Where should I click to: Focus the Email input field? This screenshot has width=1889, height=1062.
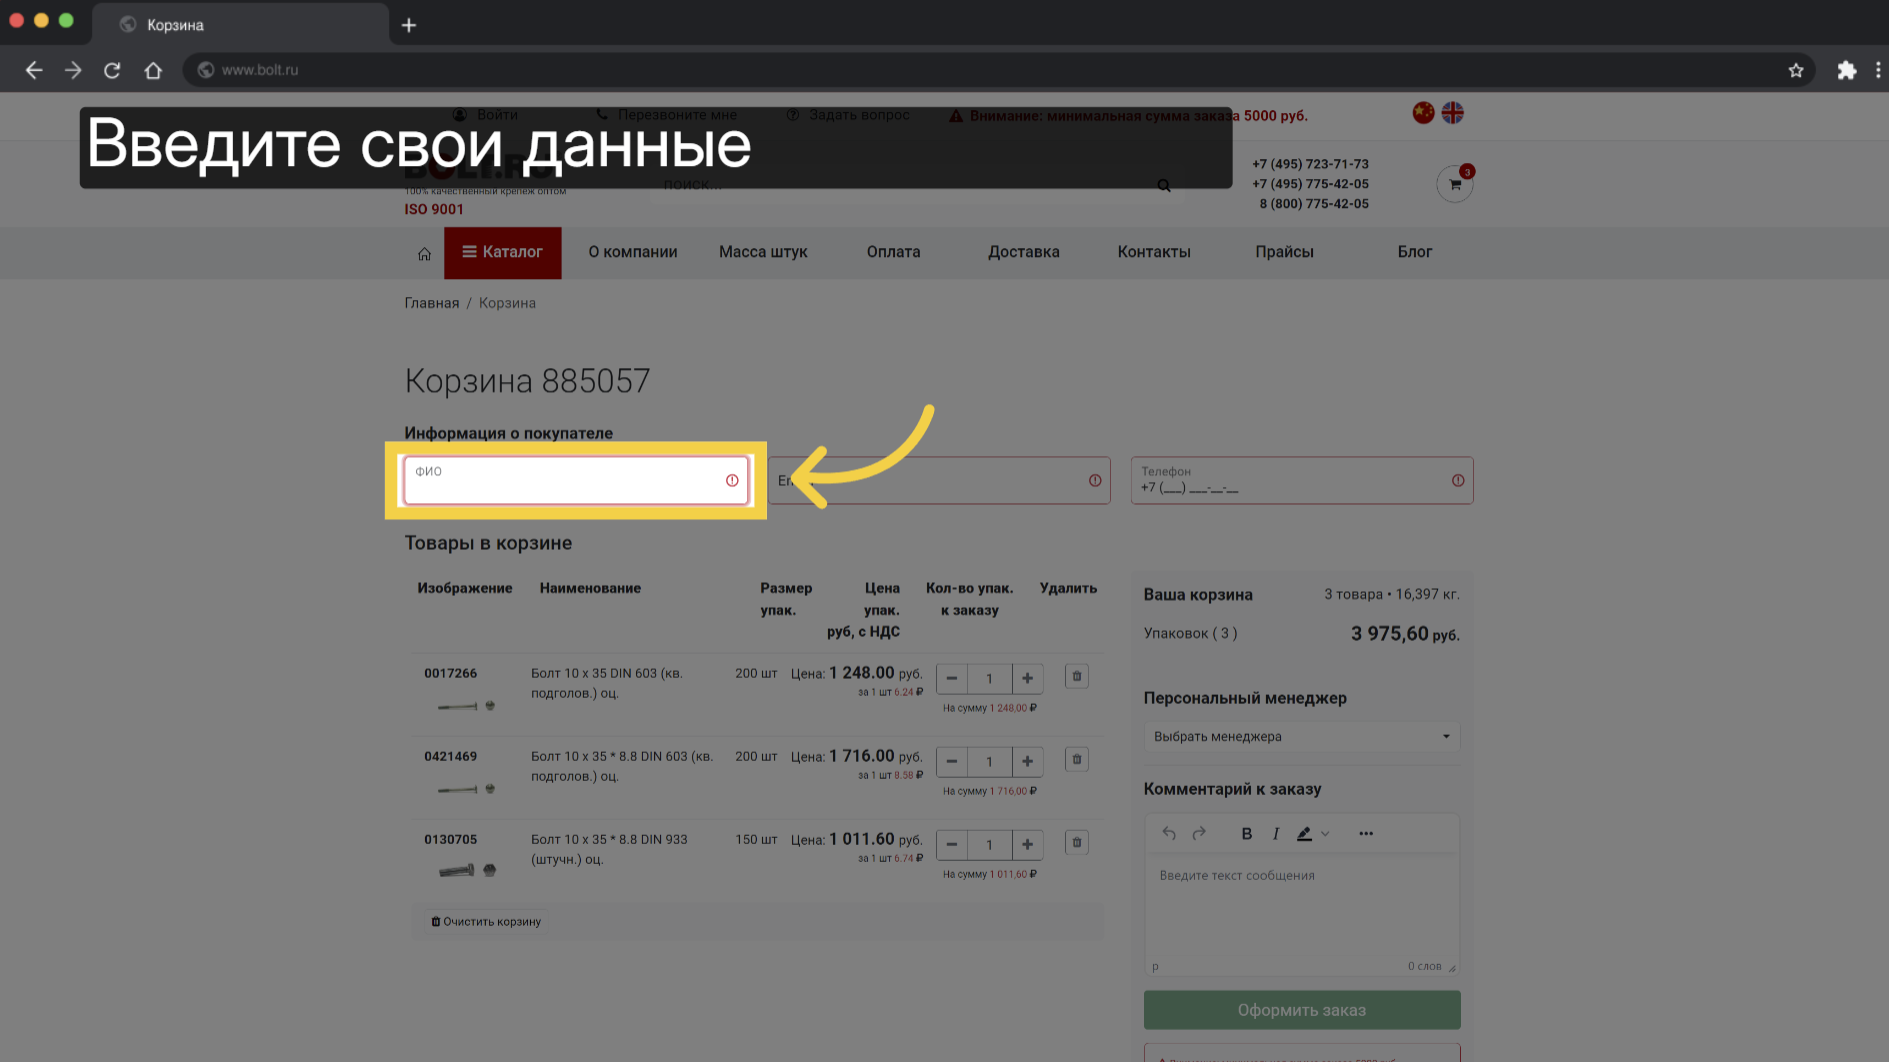939,481
